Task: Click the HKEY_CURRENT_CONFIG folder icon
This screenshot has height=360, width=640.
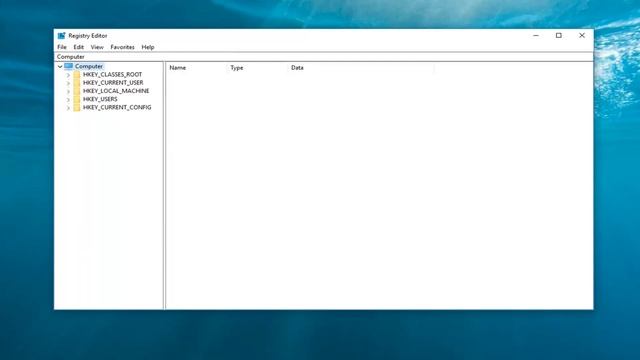Action: click(77, 107)
